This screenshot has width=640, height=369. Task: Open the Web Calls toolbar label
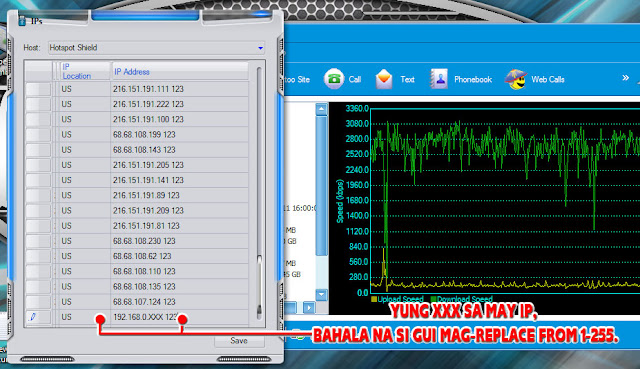(x=547, y=80)
